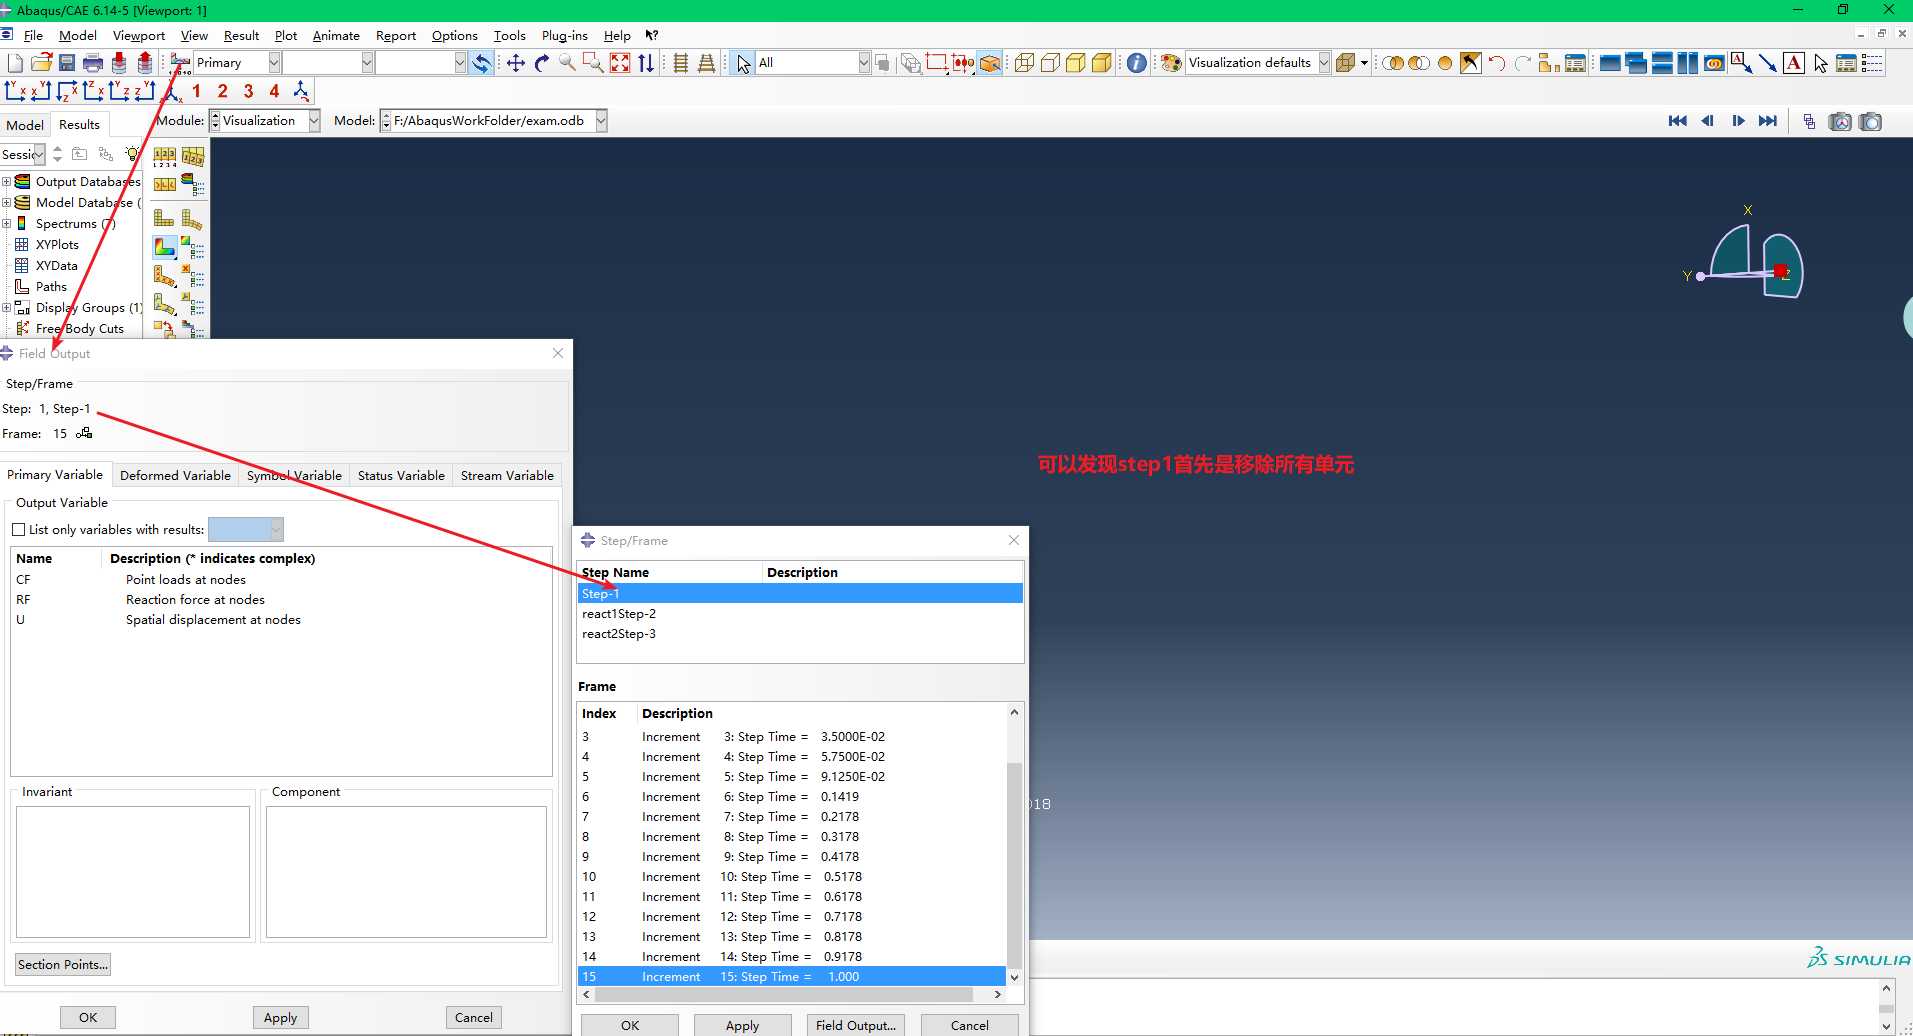Image resolution: width=1913 pixels, height=1036 pixels.
Task: Expand the Display Groups tree node
Action: point(7,307)
